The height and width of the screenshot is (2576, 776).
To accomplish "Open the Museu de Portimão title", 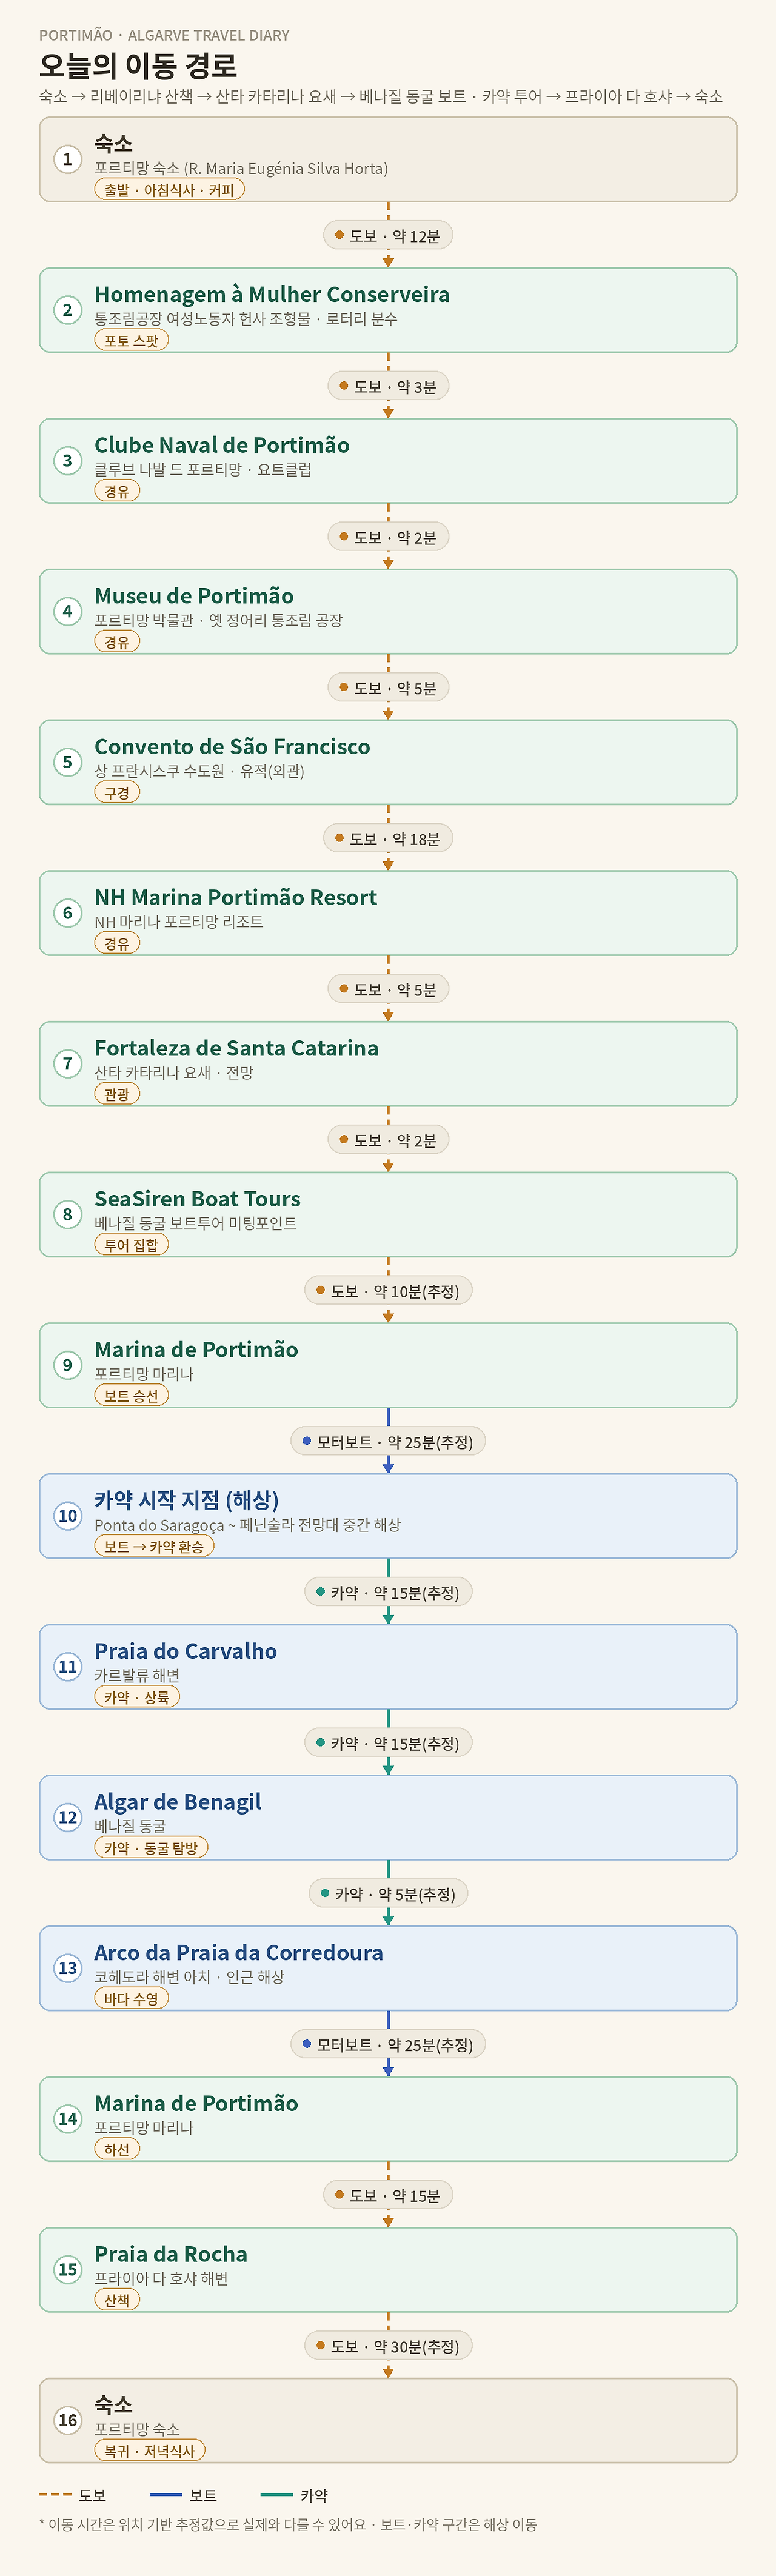I will pyautogui.click(x=194, y=595).
